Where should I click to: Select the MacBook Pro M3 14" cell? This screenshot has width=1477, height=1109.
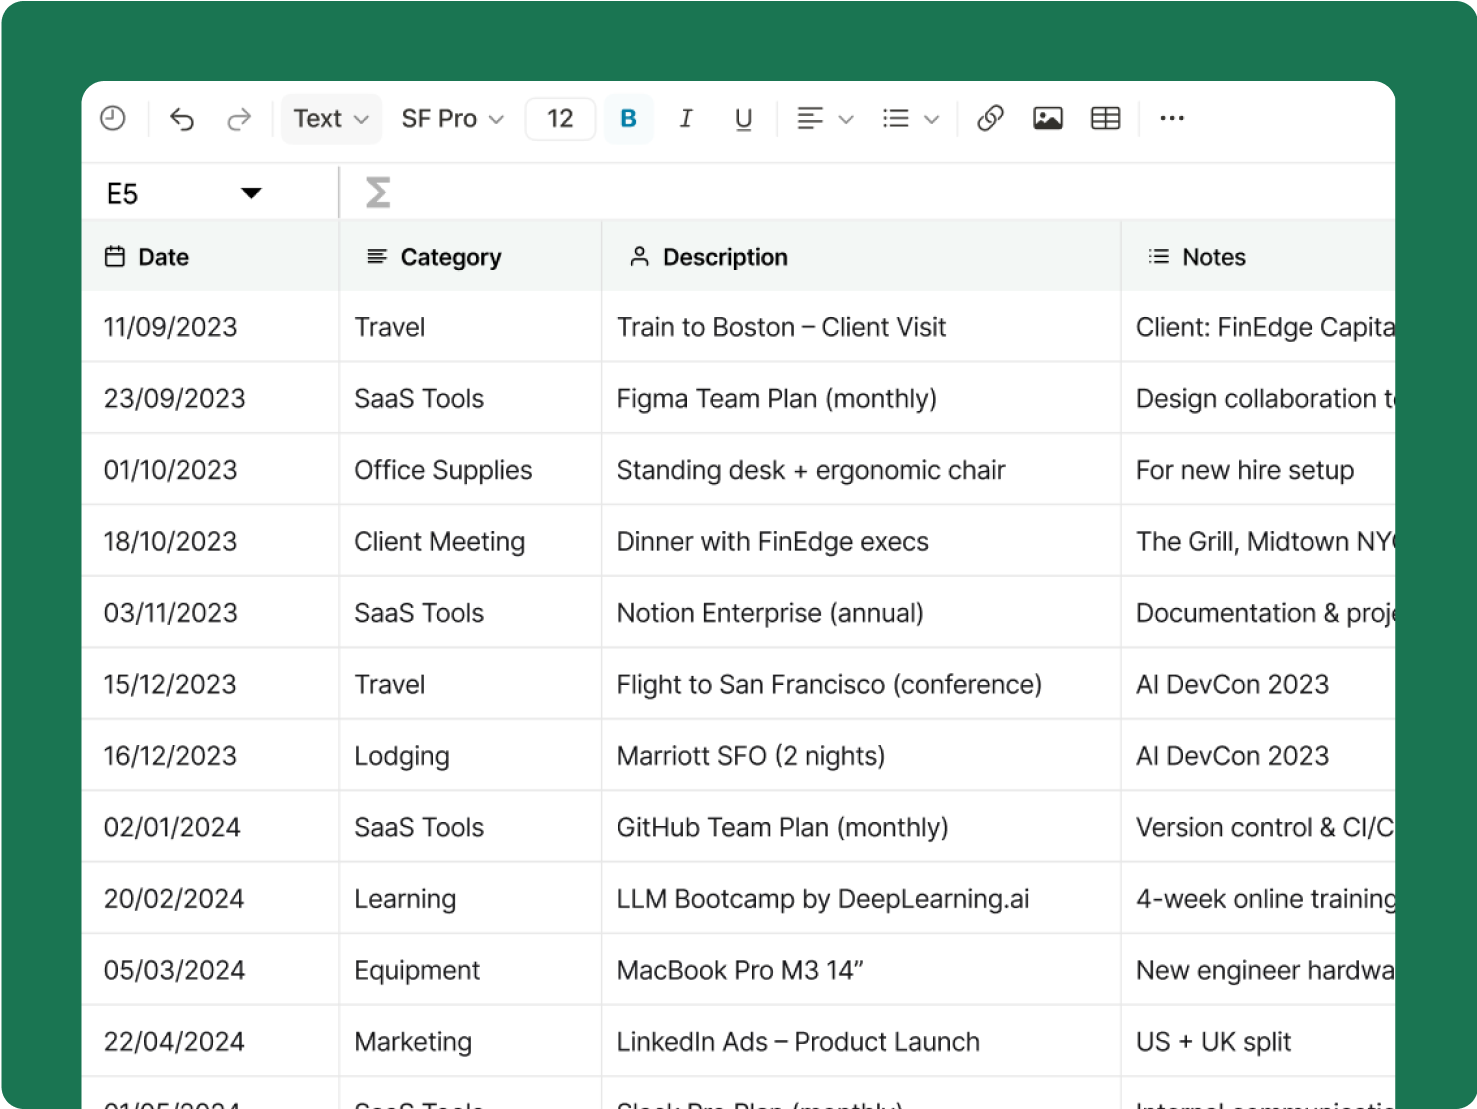point(861,970)
